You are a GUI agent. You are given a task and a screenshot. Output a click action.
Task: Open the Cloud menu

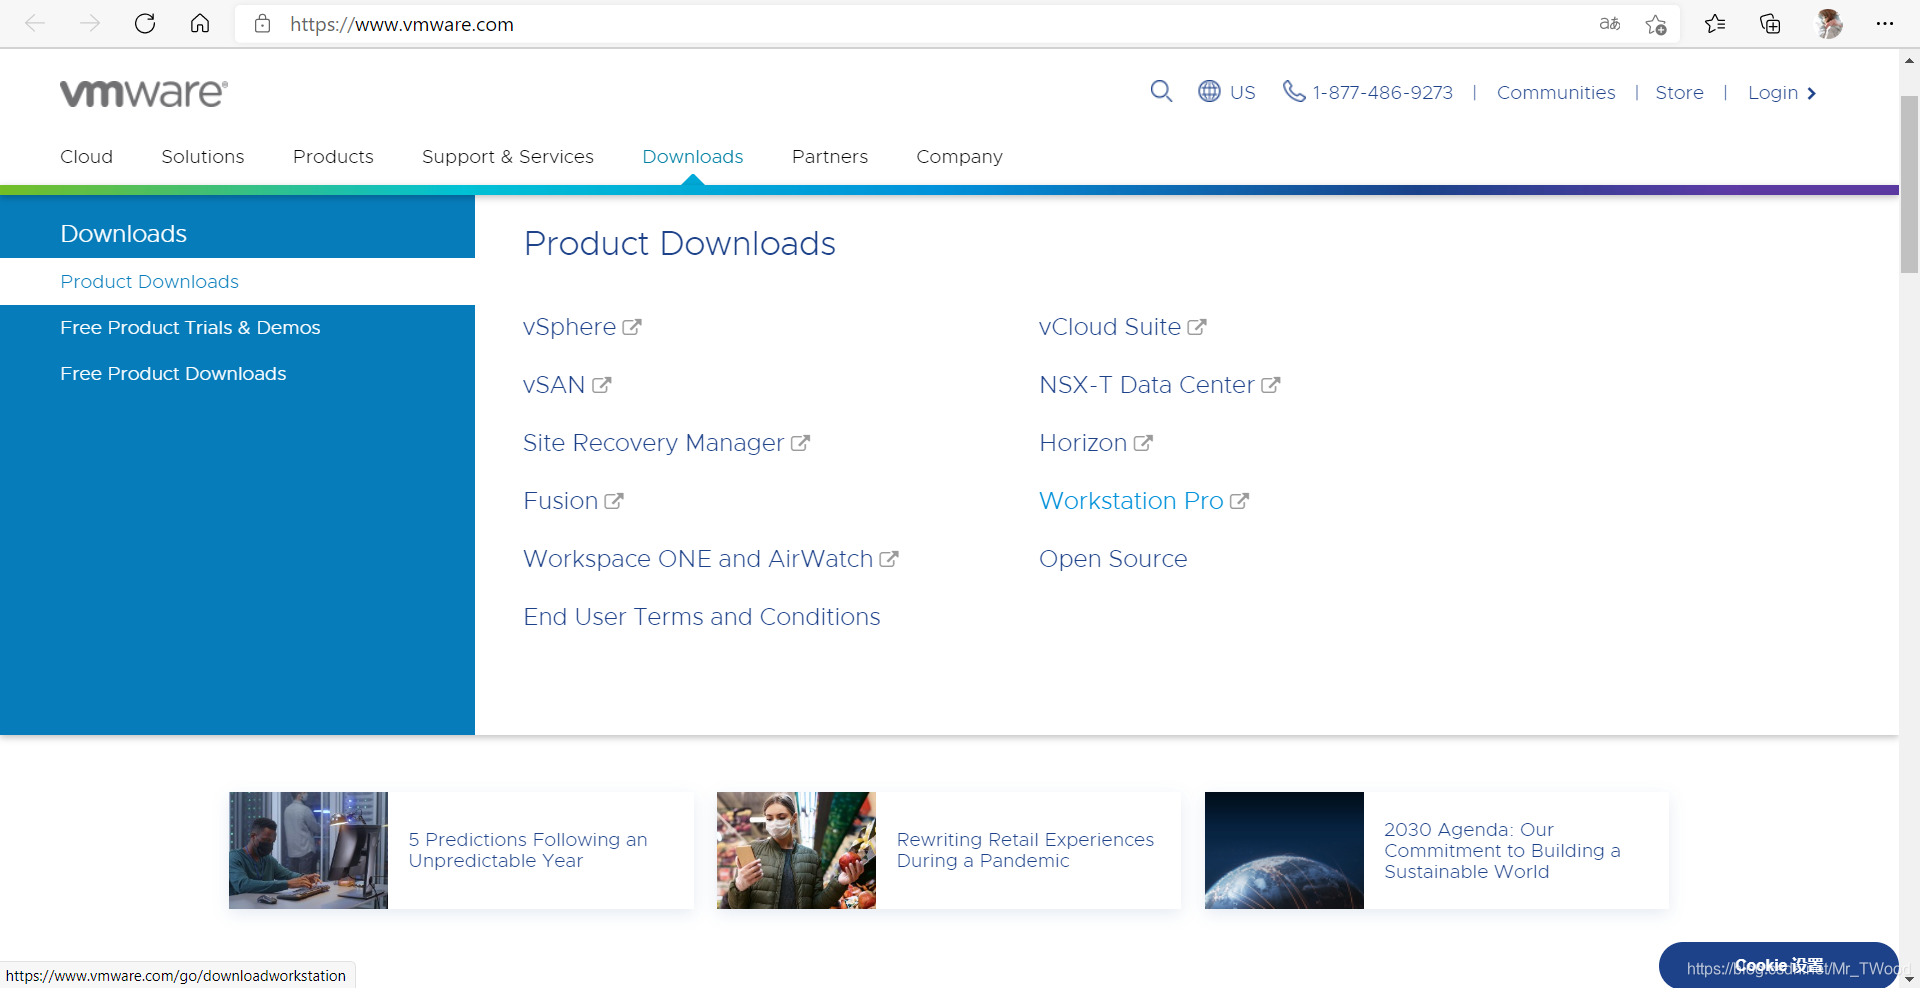[86, 157]
